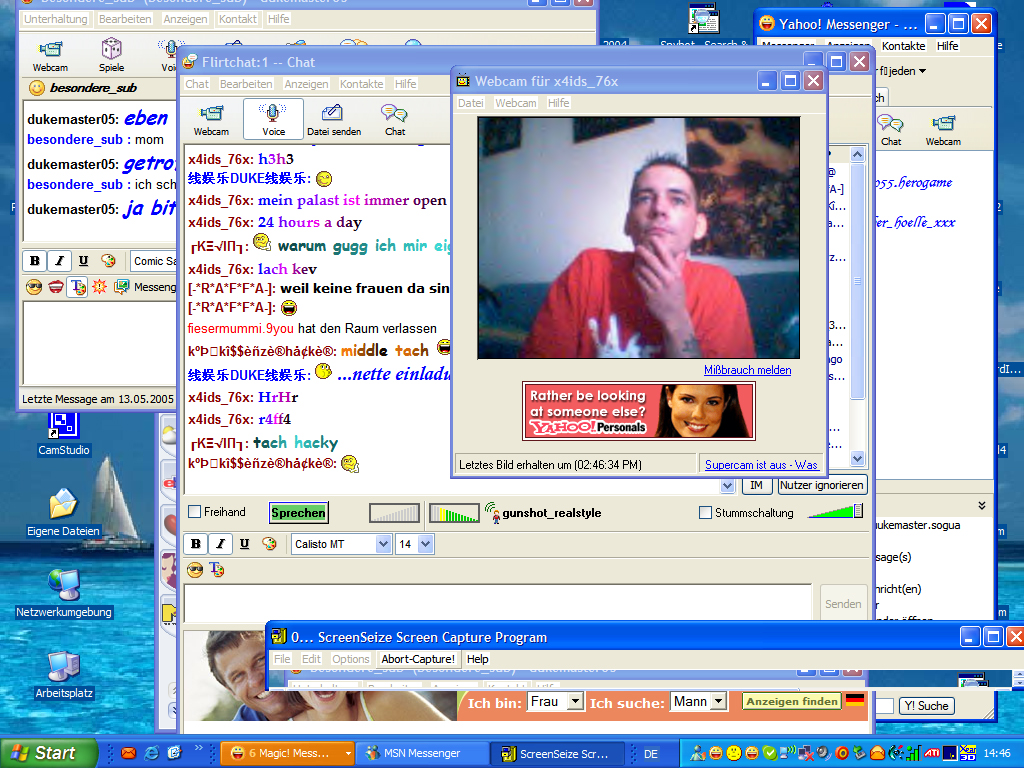The height and width of the screenshot is (768, 1024).
Task: Open the Calisto MT font dropdown
Action: tap(383, 544)
